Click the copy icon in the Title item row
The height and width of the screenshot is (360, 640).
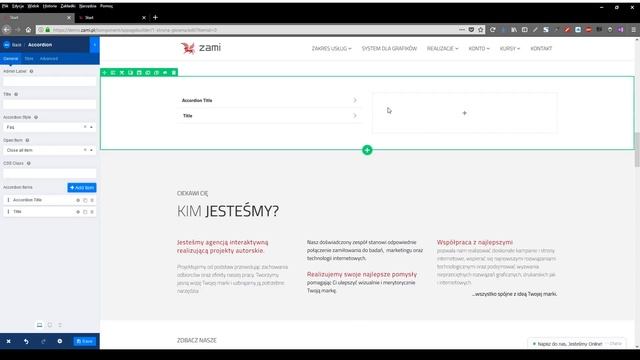pos(85,212)
